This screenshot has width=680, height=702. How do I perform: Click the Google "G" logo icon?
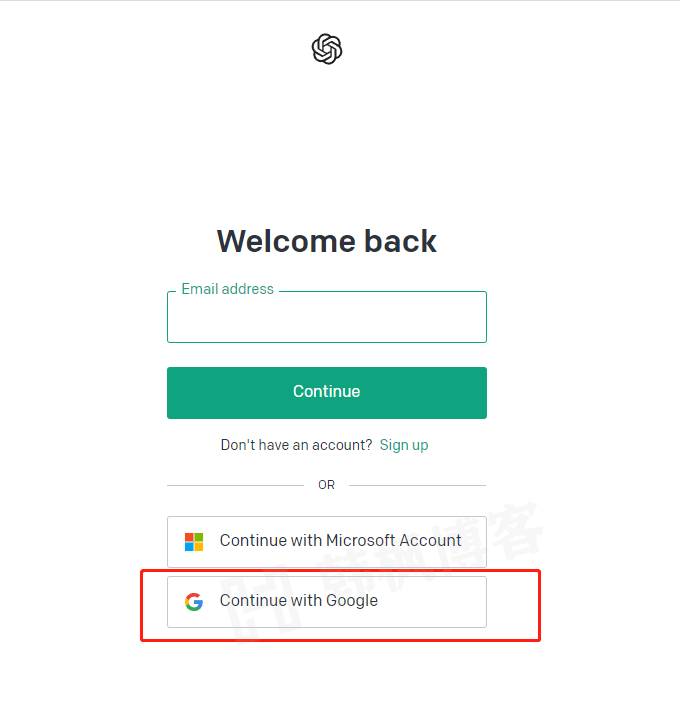click(194, 602)
